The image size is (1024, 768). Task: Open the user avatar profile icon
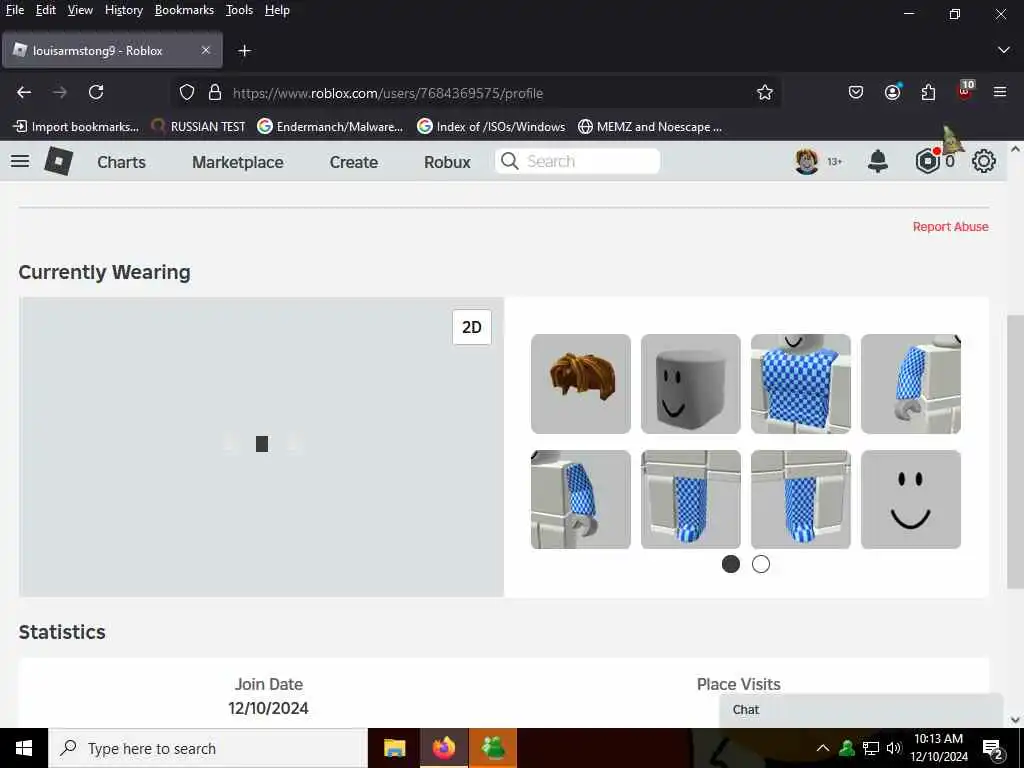(x=807, y=161)
